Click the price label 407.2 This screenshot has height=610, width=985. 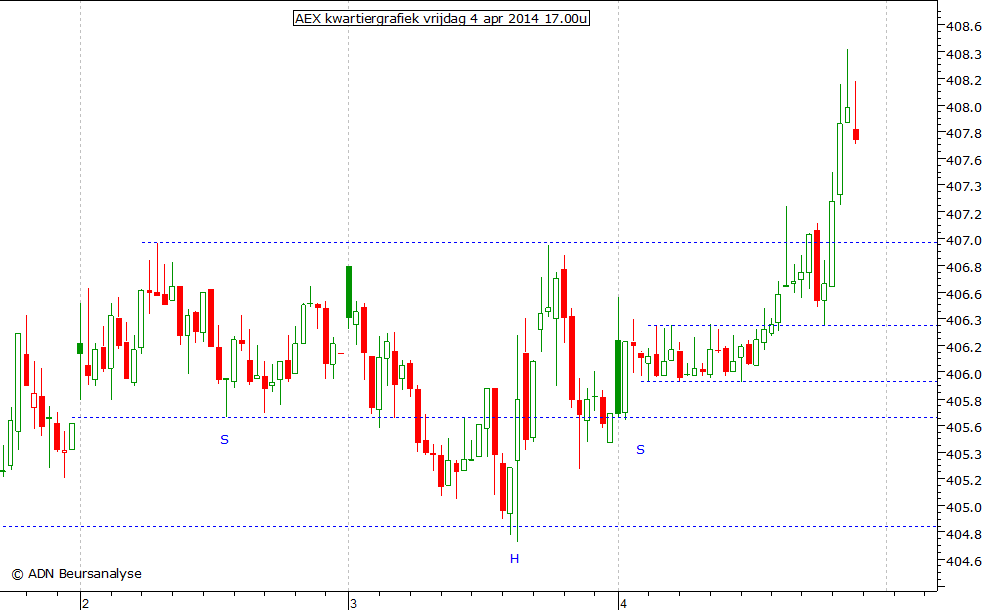pos(964,215)
